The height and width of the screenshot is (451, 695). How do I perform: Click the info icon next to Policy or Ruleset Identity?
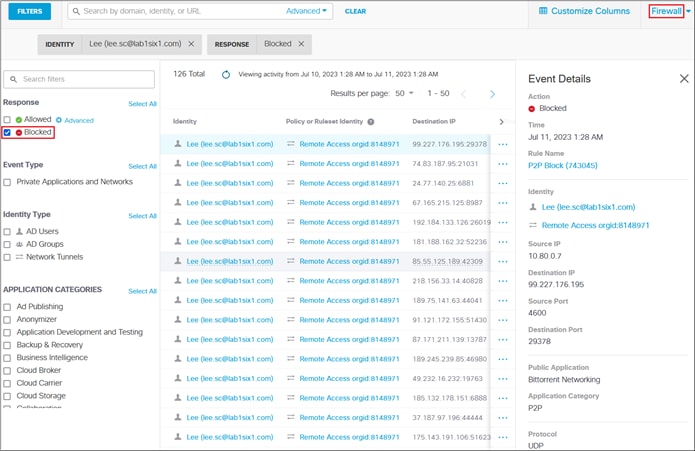click(x=371, y=121)
